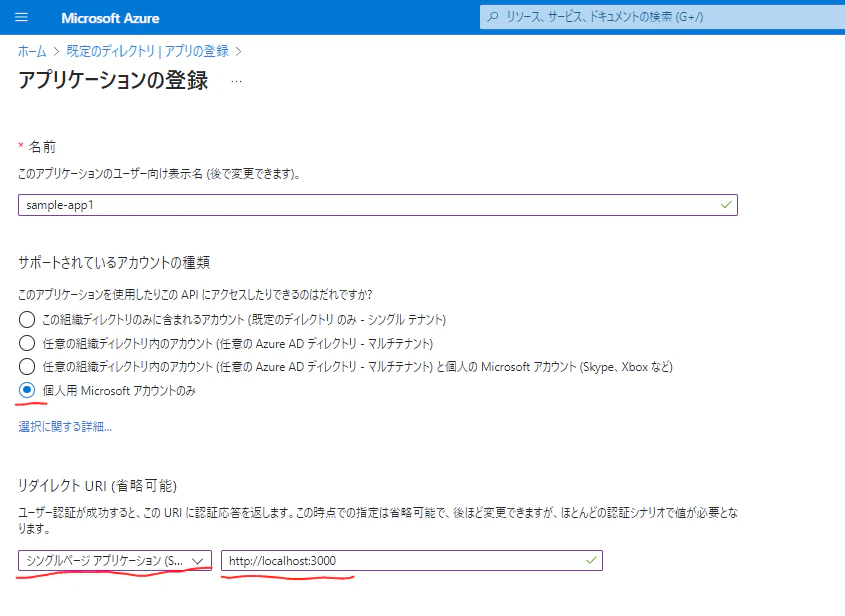The image size is (845, 616).
Task: Open 選択に関する詳細 link
Action: click(65, 427)
